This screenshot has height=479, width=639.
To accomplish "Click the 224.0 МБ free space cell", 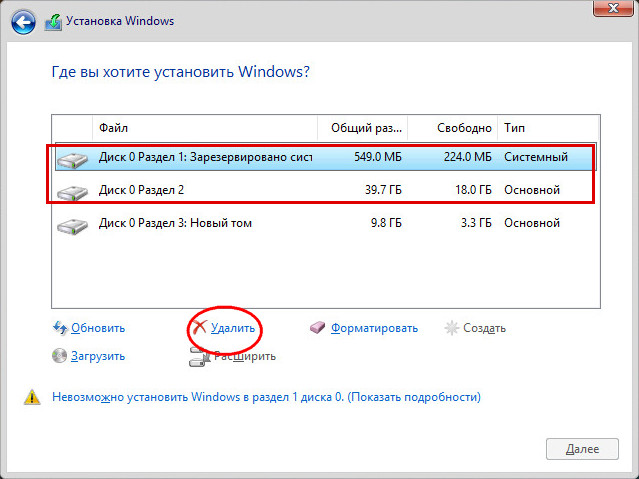I will pos(467,157).
